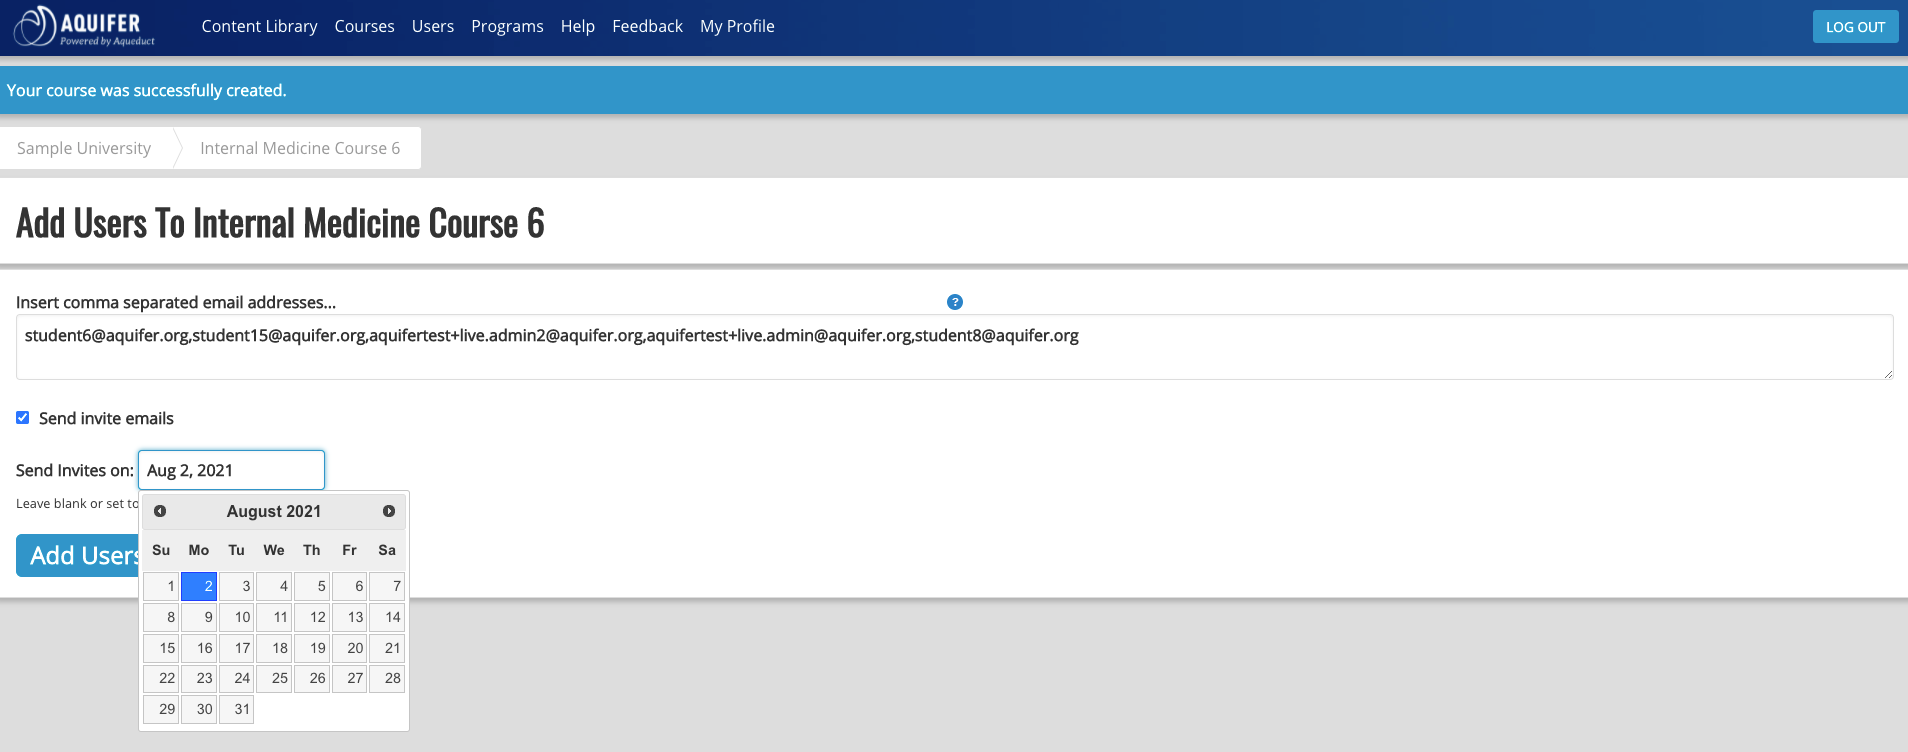This screenshot has height=752, width=1908.
Task: Select August 10 in calendar
Action: click(x=236, y=617)
